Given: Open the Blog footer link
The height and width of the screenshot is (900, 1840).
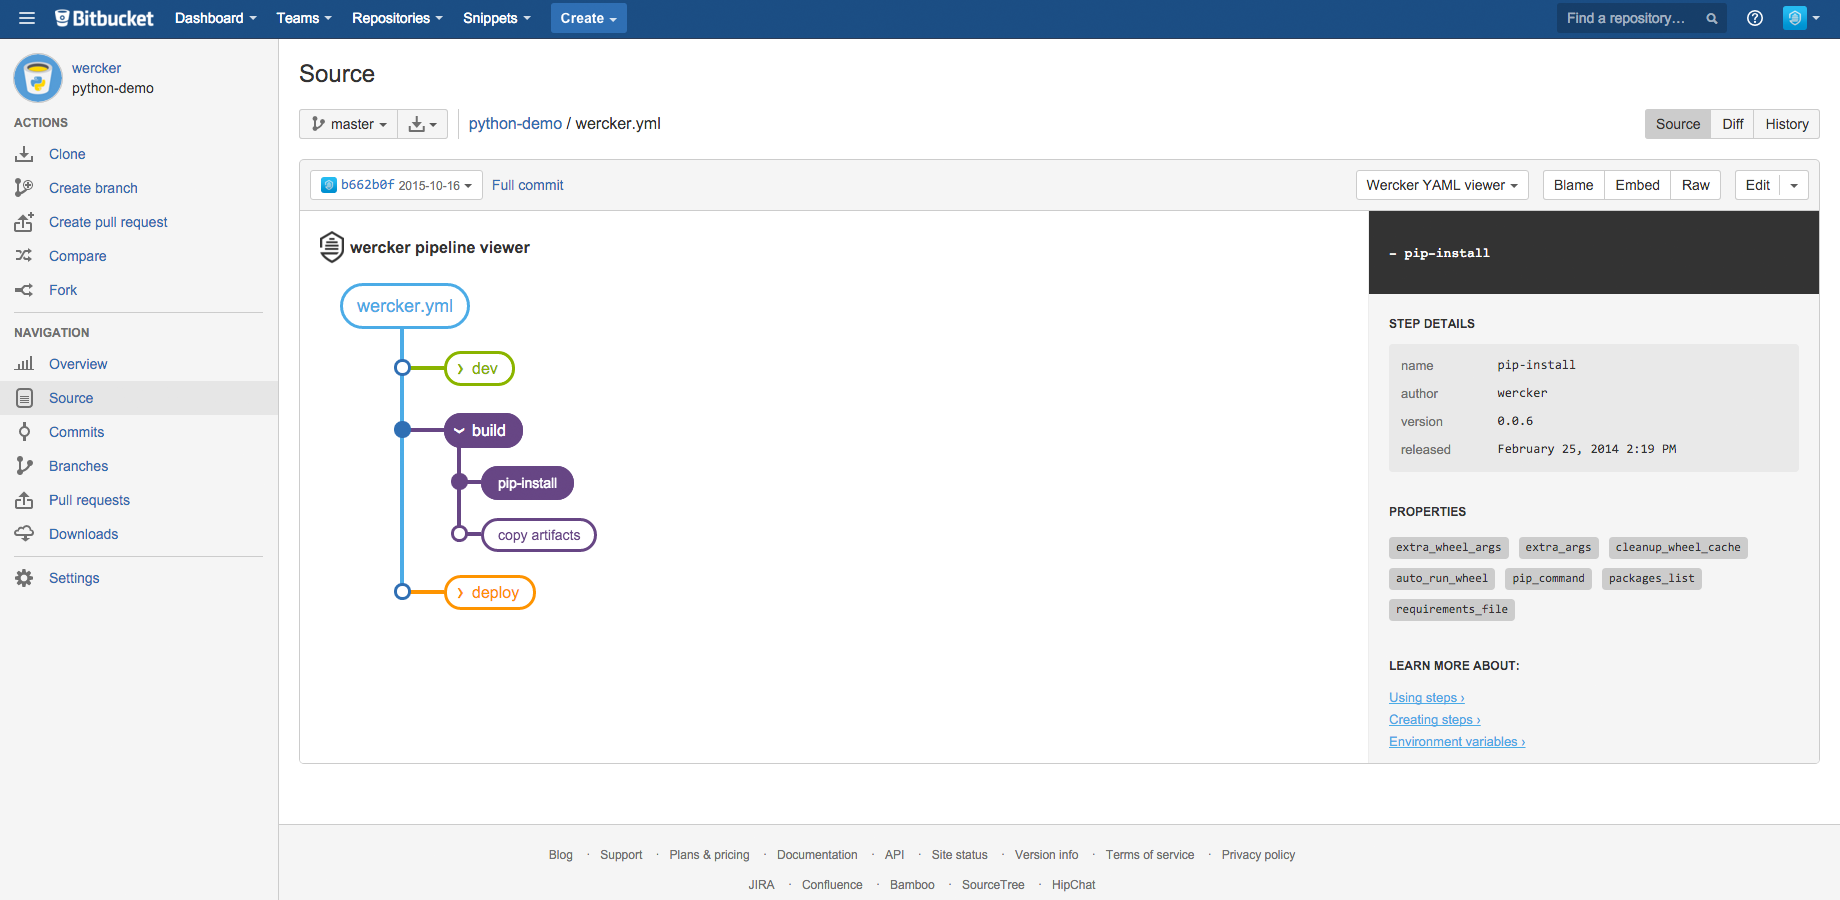Looking at the screenshot, I should (x=561, y=855).
